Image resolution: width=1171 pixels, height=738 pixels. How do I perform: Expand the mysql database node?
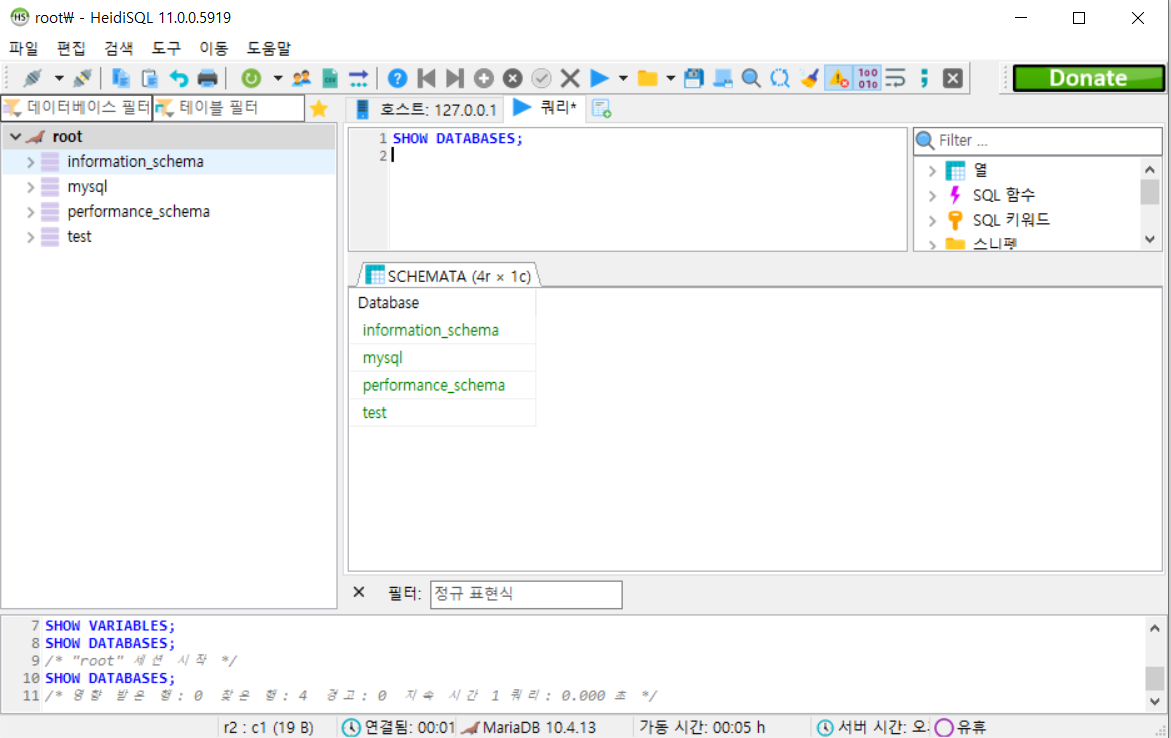pyautogui.click(x=31, y=187)
